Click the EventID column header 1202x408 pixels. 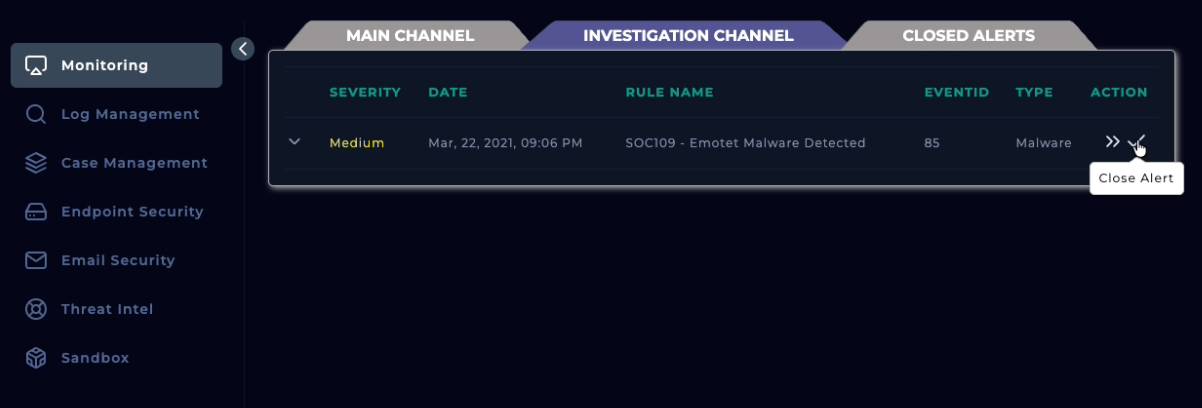click(x=956, y=93)
